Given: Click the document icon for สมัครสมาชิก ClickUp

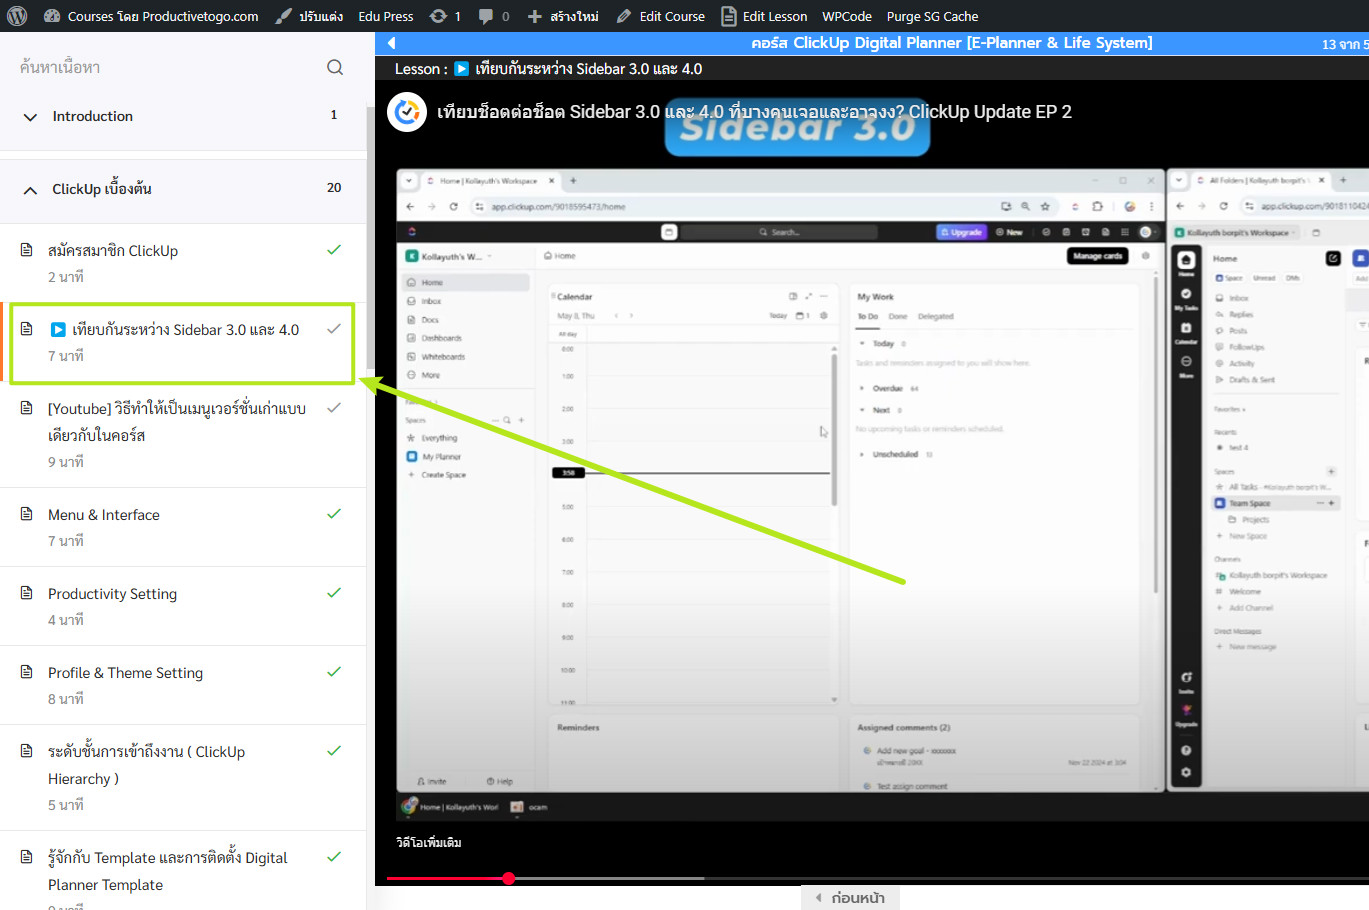Looking at the screenshot, I should [x=27, y=250].
